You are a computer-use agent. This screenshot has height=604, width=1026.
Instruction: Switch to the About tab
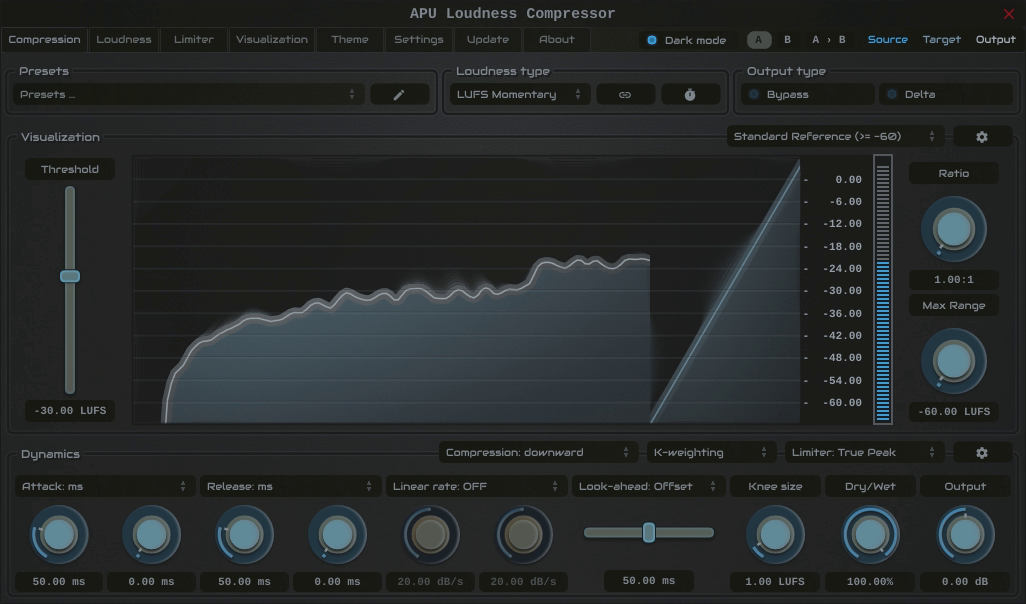[x=556, y=40]
